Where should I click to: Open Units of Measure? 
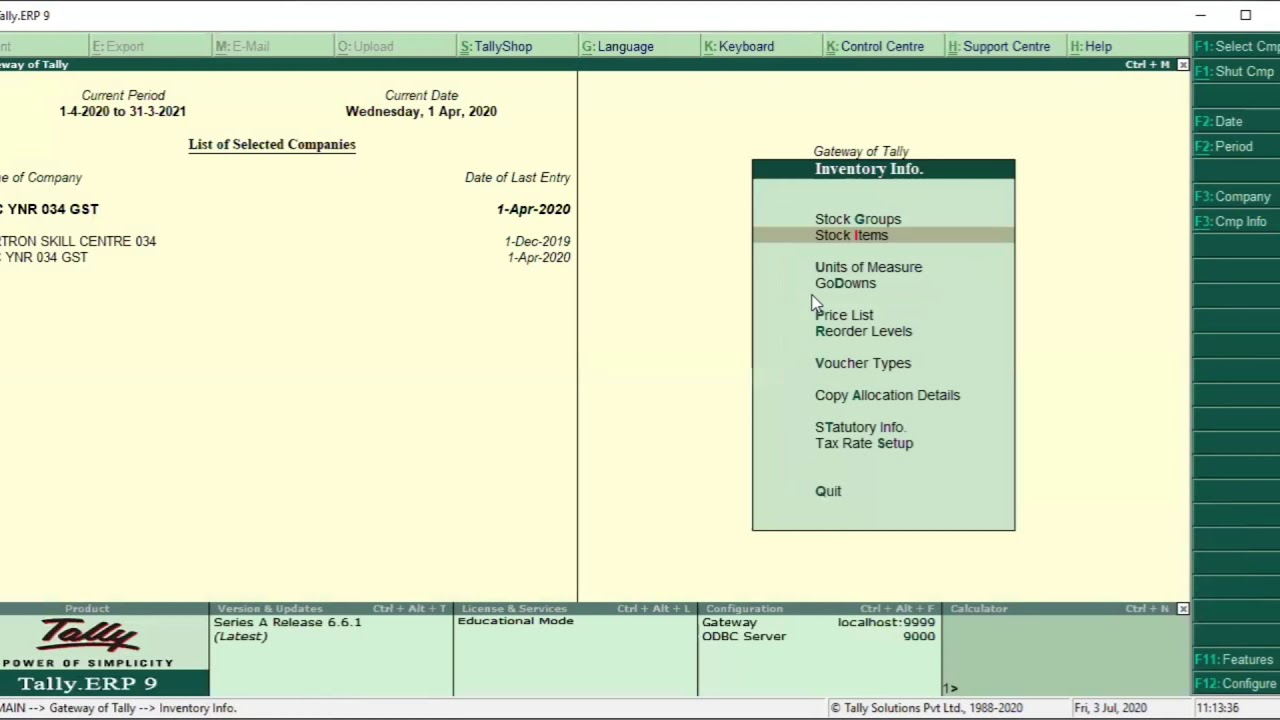tap(868, 267)
